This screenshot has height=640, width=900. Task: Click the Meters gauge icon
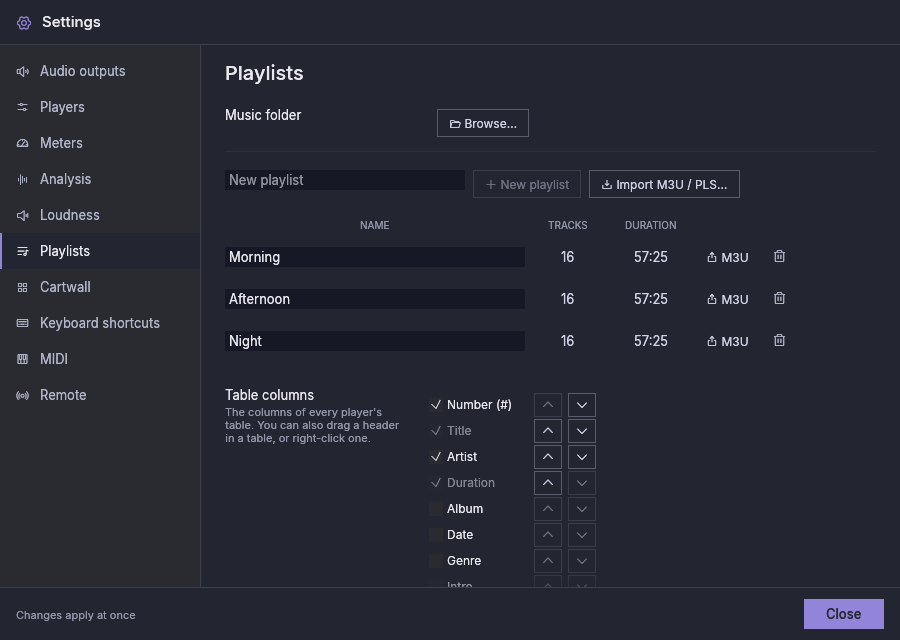[22, 143]
